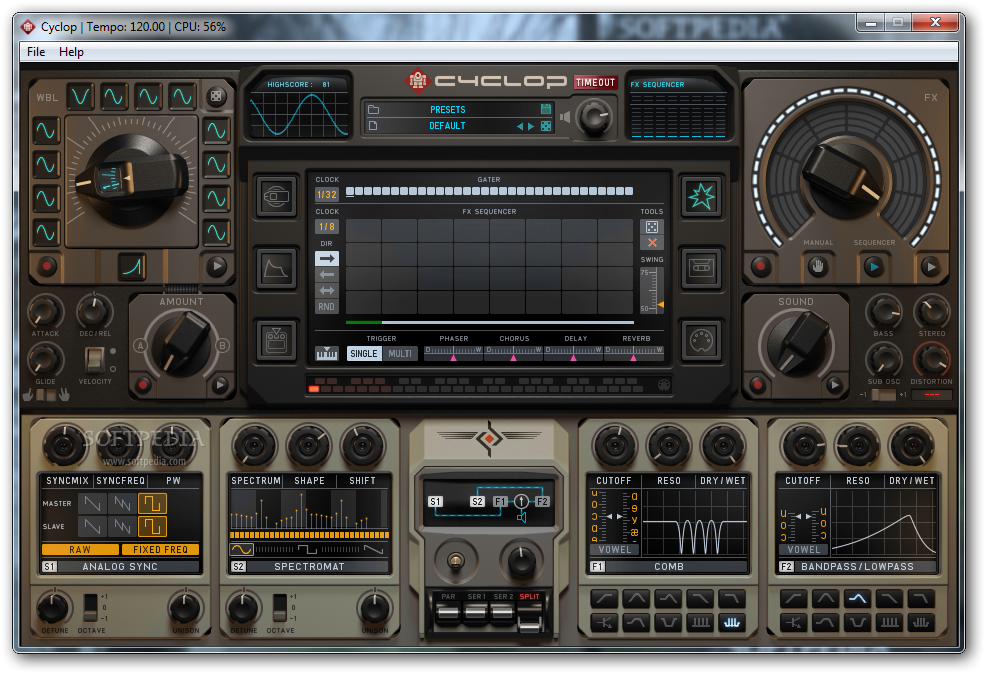Click the VOWEL button in F1 panel
The width and height of the screenshot is (986, 674).
(614, 550)
